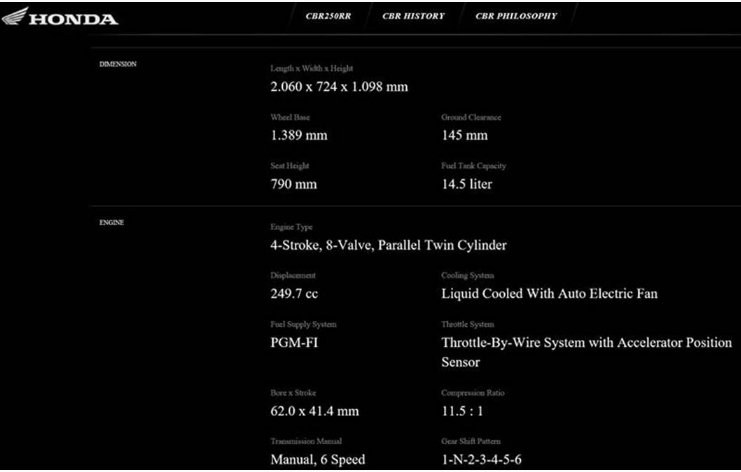
Task: Select the DIMENSION section heading
Action: (118, 64)
